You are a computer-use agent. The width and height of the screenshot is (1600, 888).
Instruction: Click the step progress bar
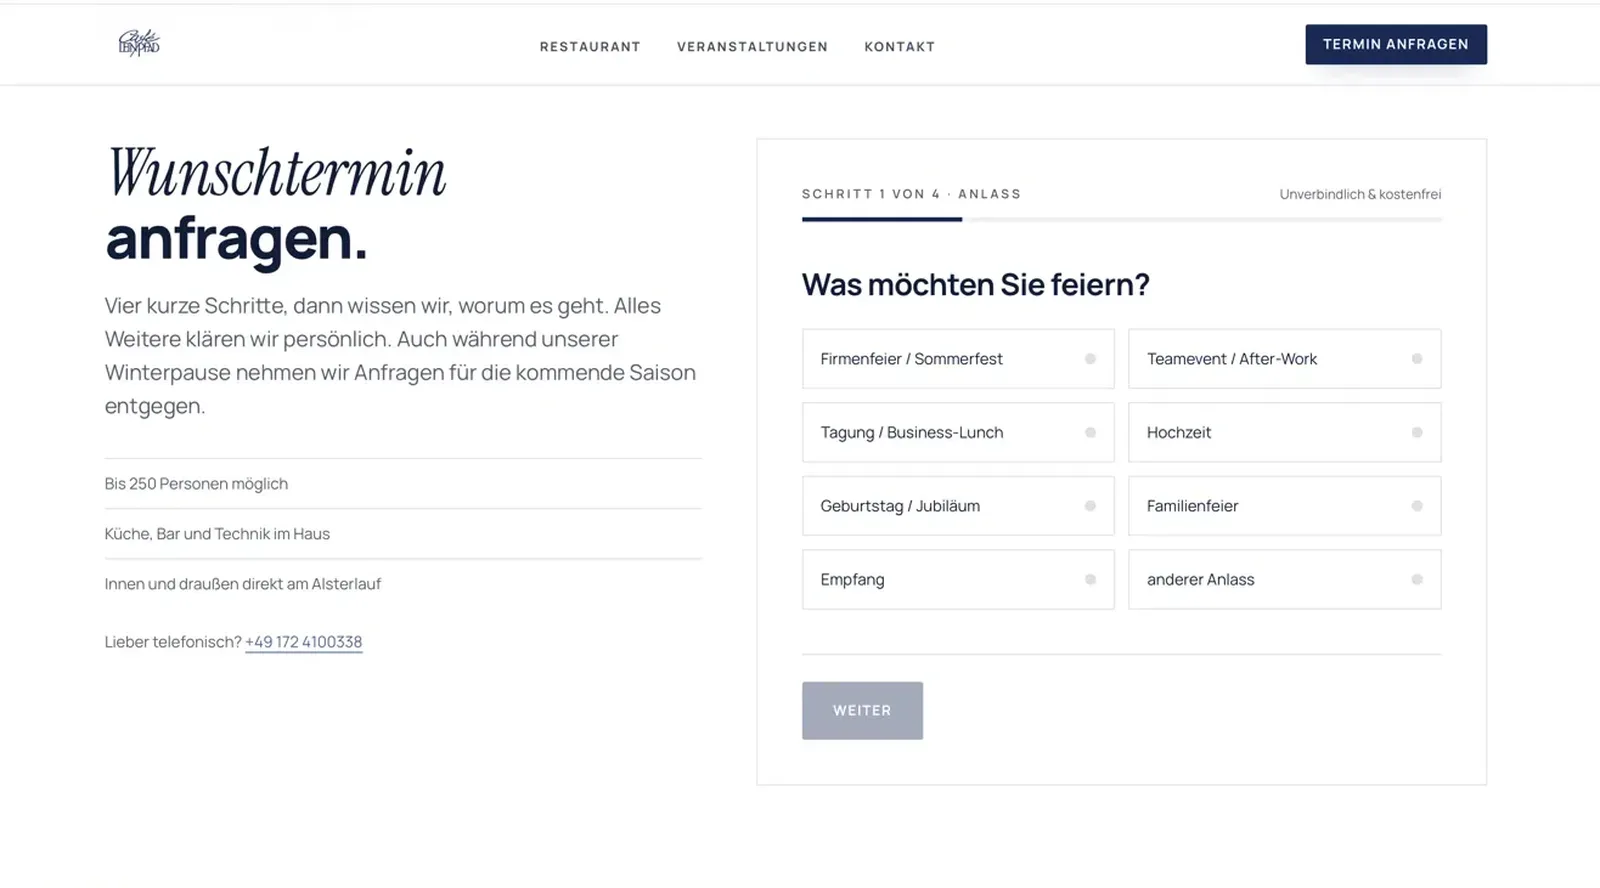click(1121, 219)
